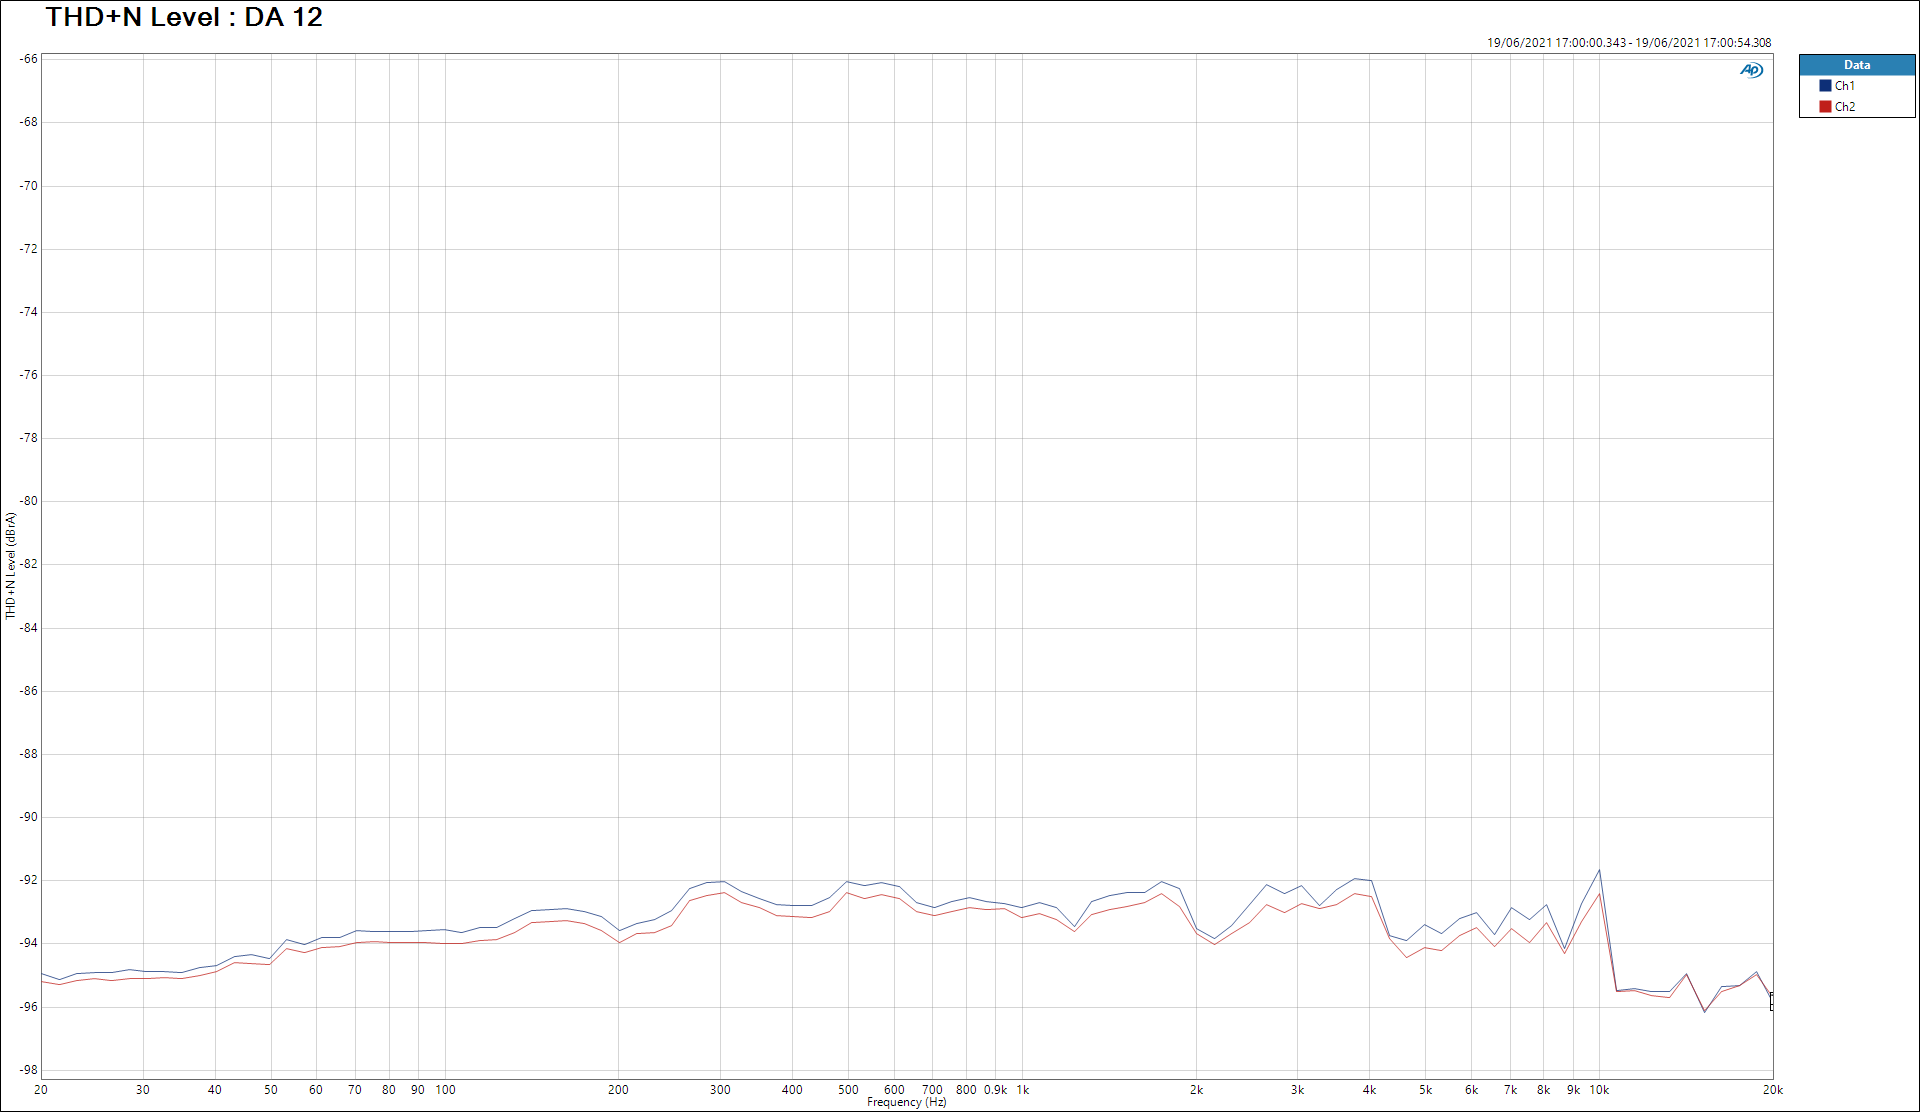The height and width of the screenshot is (1112, 1920).
Task: Click the blue Ch1 legend swatch
Action: coord(1825,86)
